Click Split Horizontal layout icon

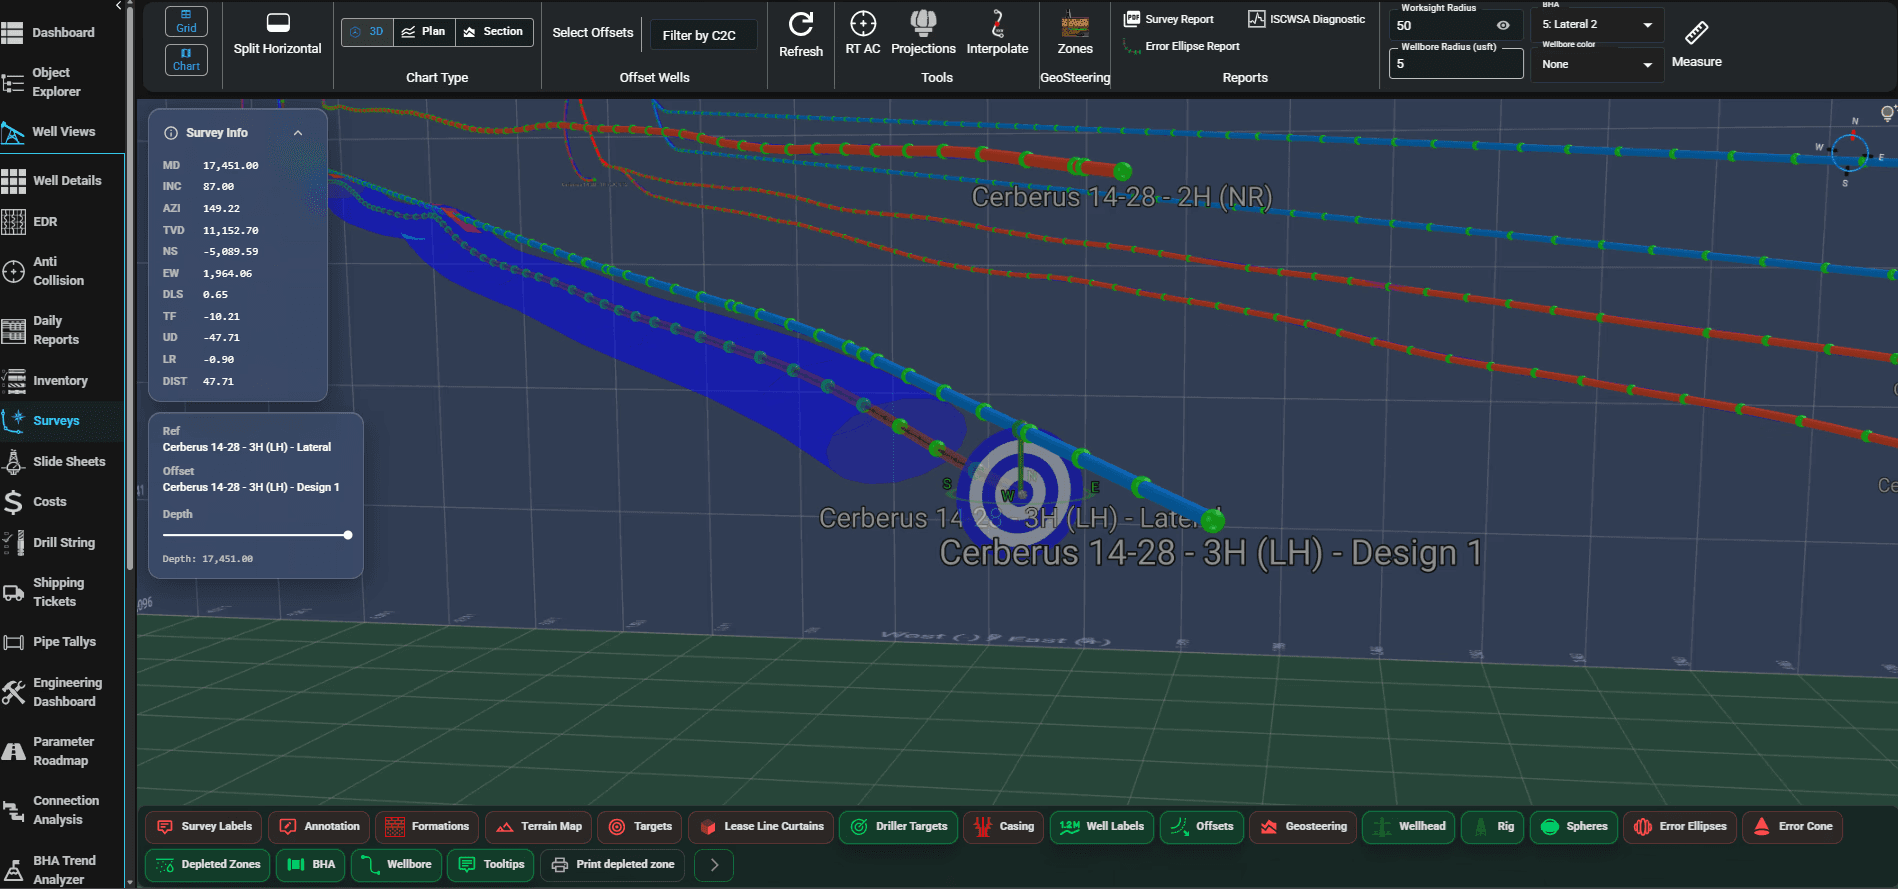tap(278, 23)
